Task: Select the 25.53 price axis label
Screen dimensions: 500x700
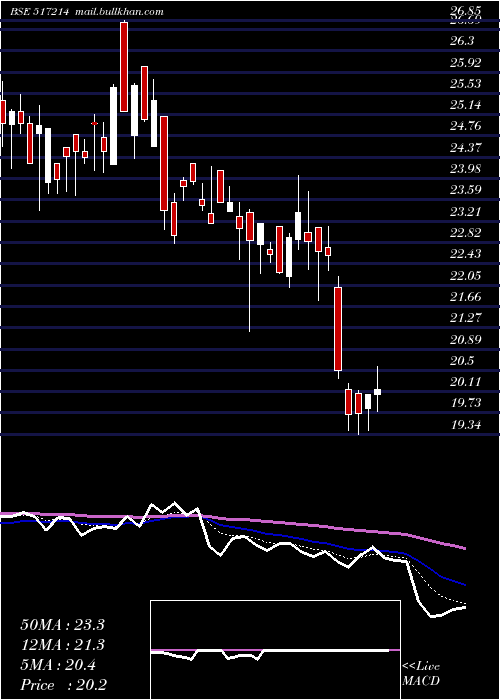Action: click(465, 83)
